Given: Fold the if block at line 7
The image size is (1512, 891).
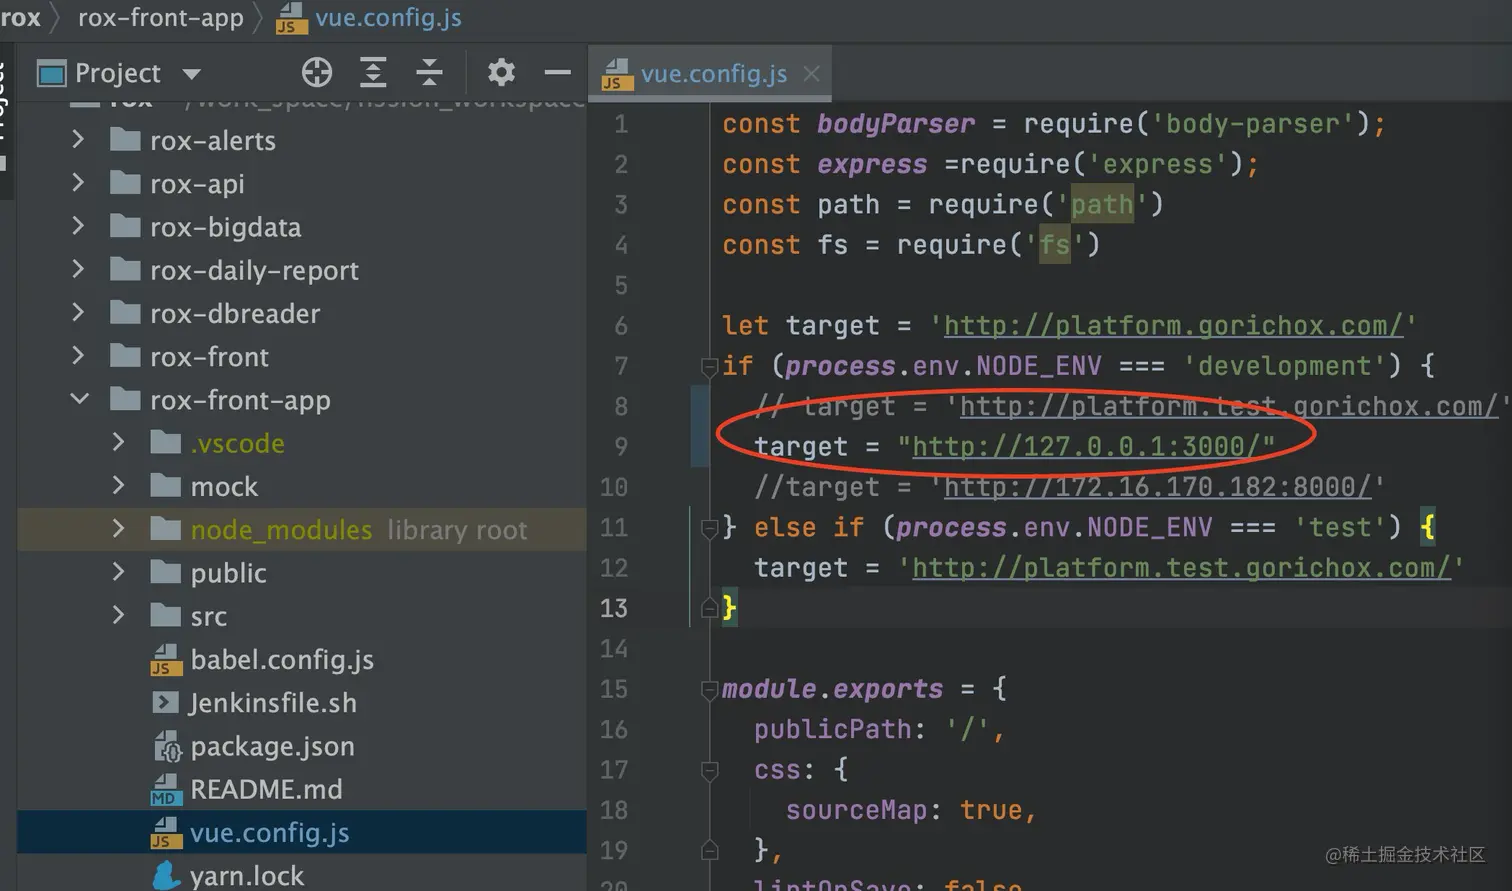Looking at the screenshot, I should [709, 366].
